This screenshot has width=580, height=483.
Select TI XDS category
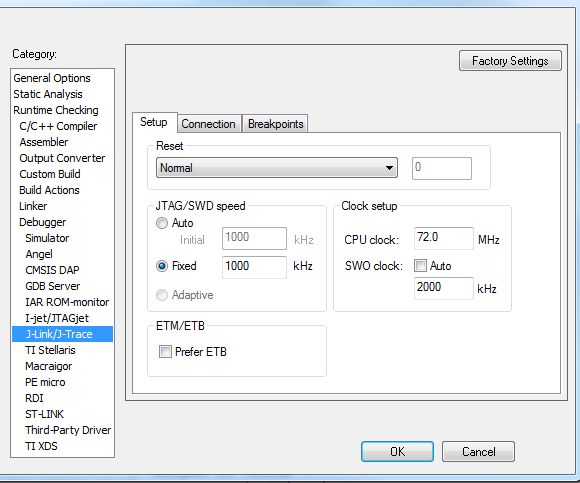[x=41, y=446]
